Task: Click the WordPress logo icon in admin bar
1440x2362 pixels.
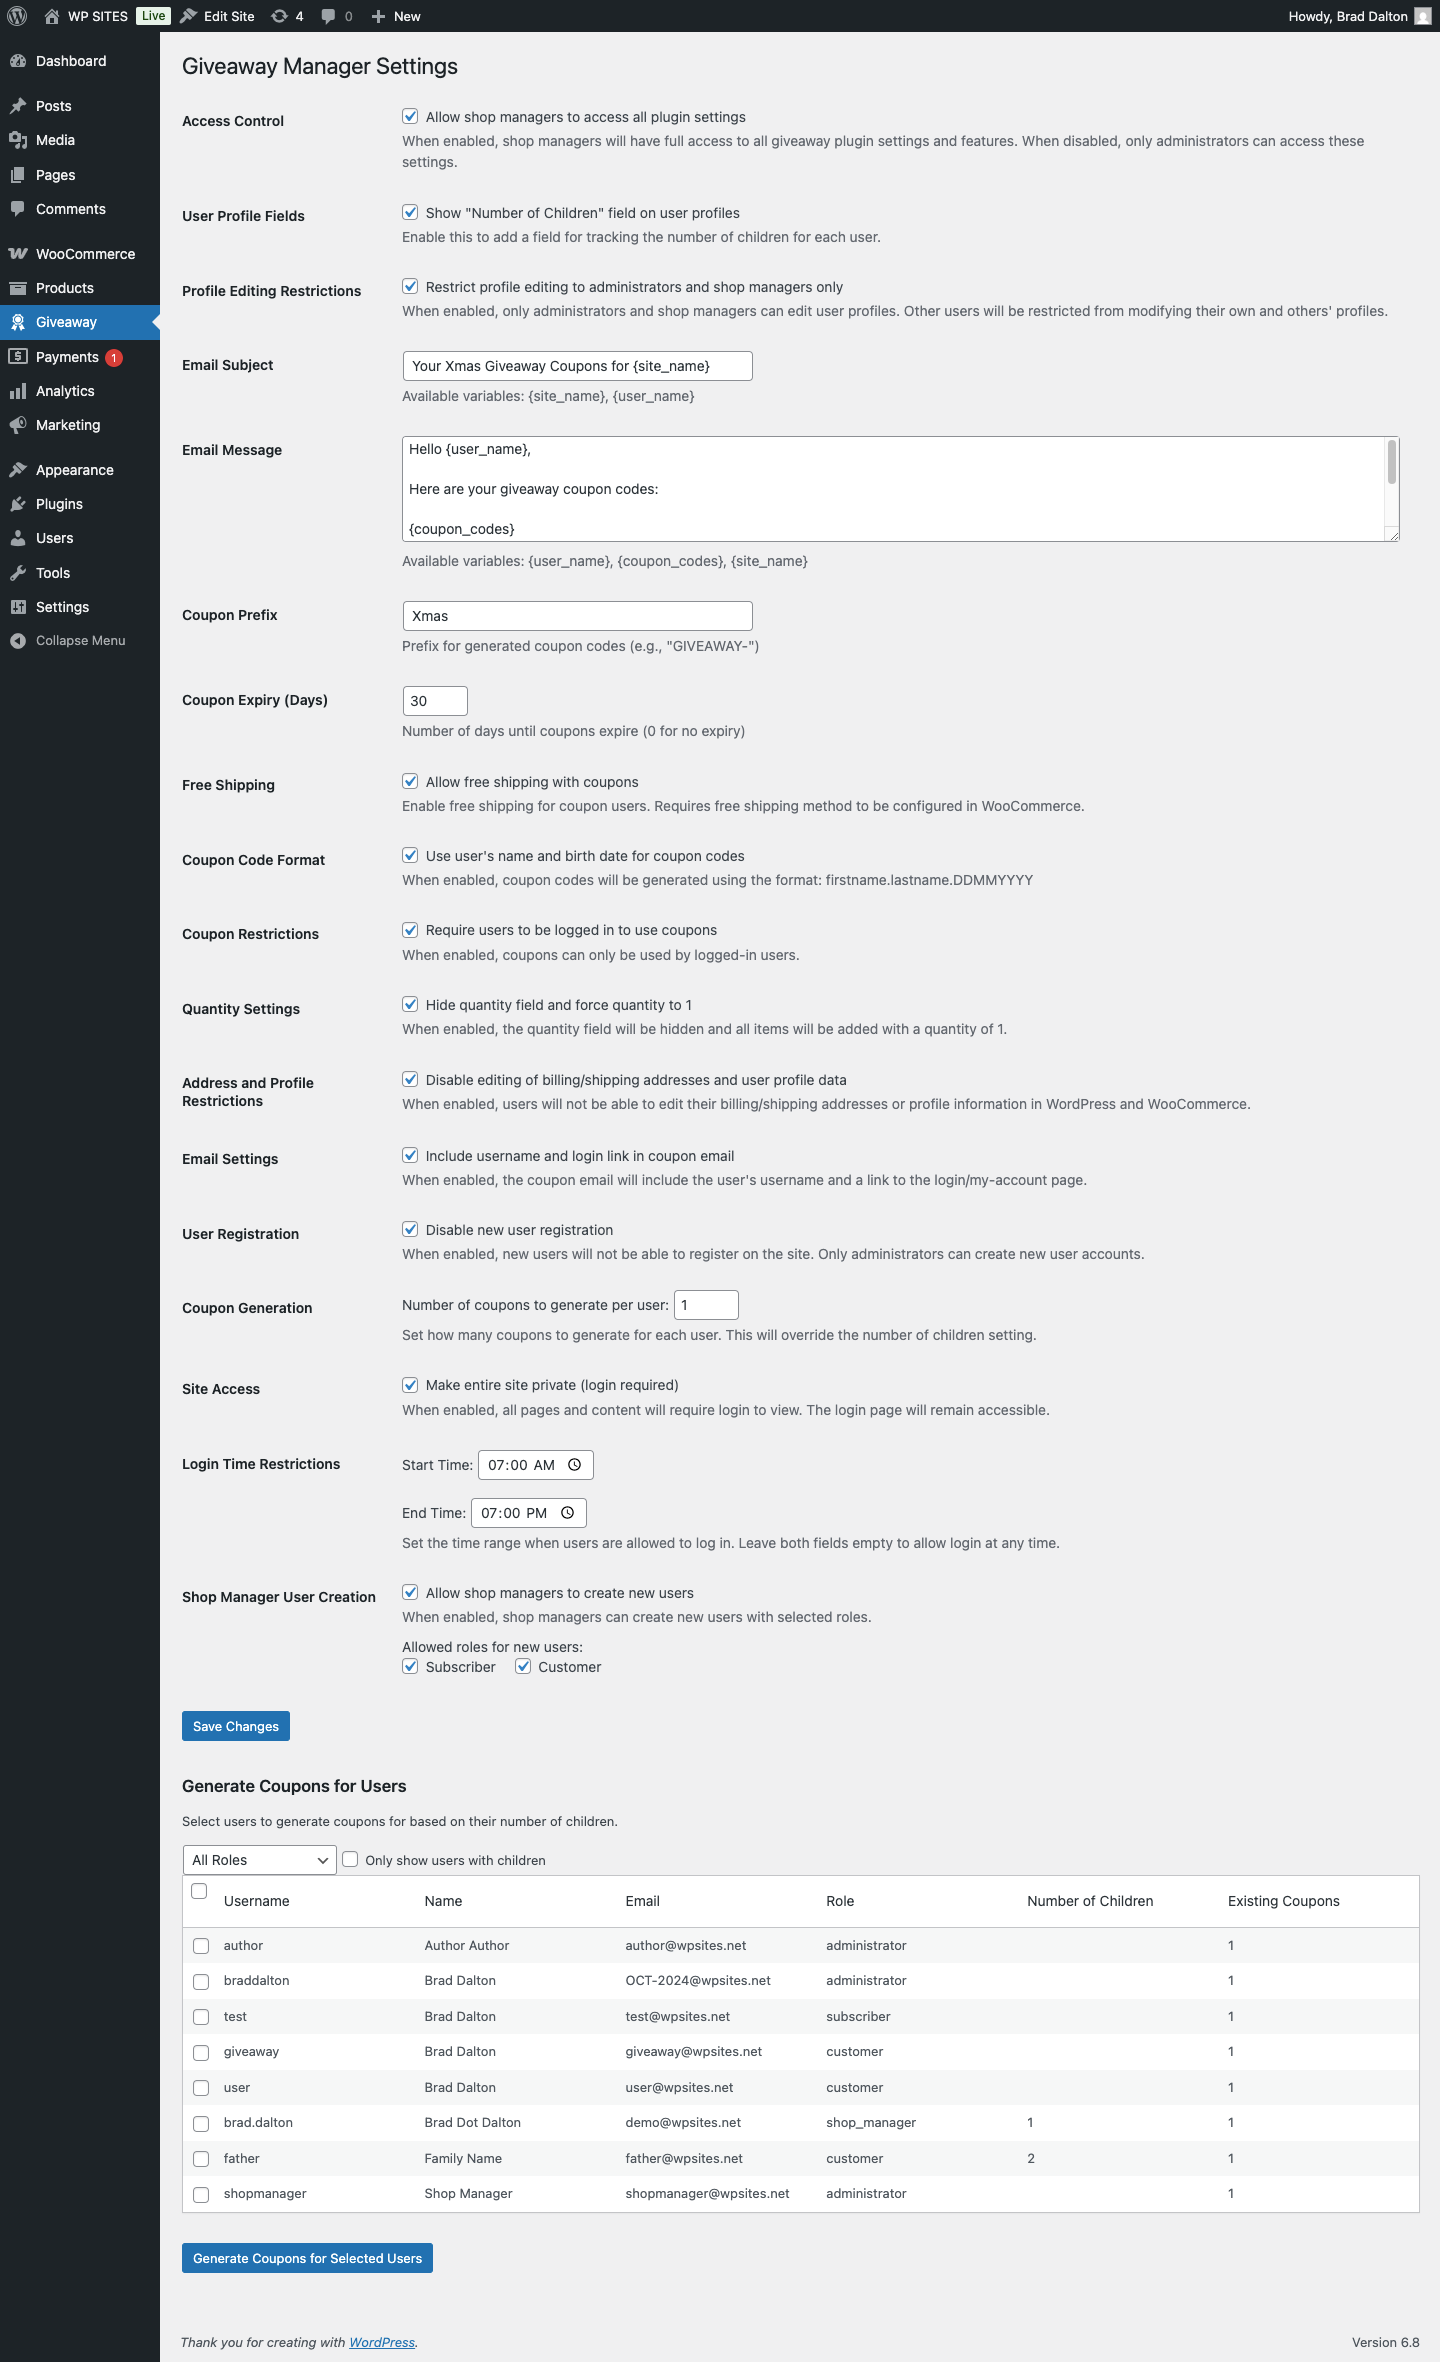Action: (x=17, y=16)
